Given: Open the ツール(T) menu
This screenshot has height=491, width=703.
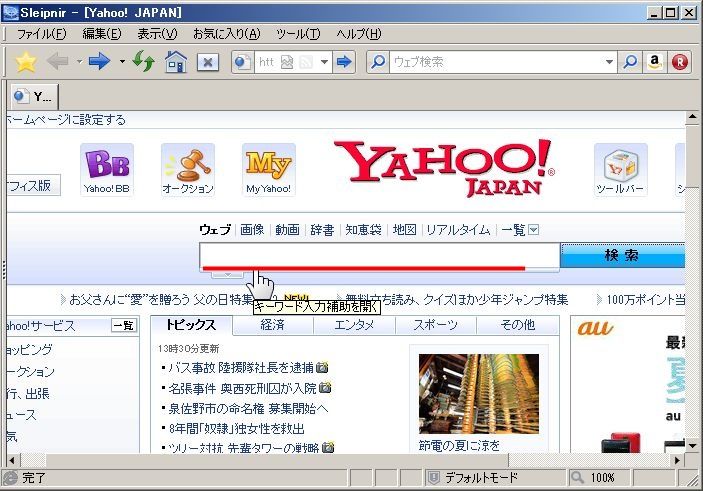Looking at the screenshot, I should click(298, 34).
